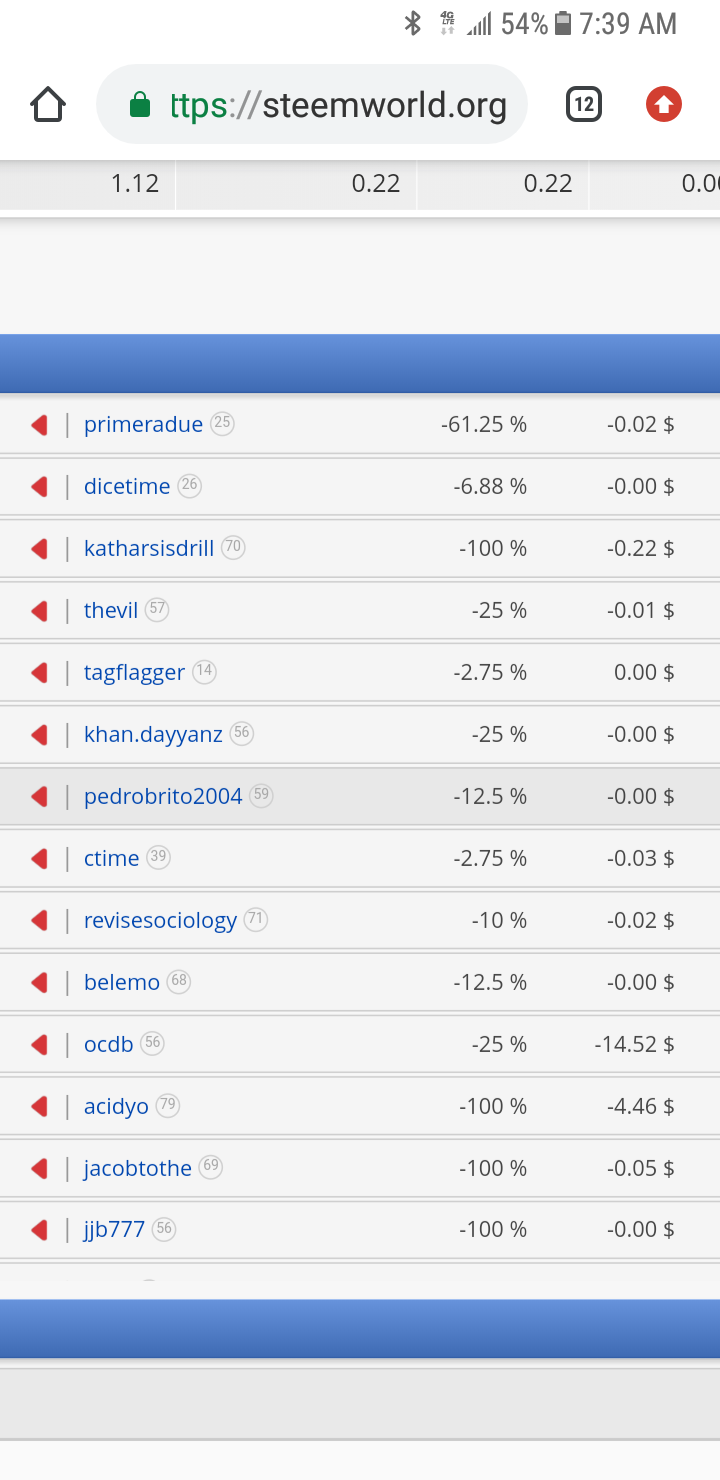Tap the browser home icon
Screen dimensions: 720x1480
click(48, 105)
